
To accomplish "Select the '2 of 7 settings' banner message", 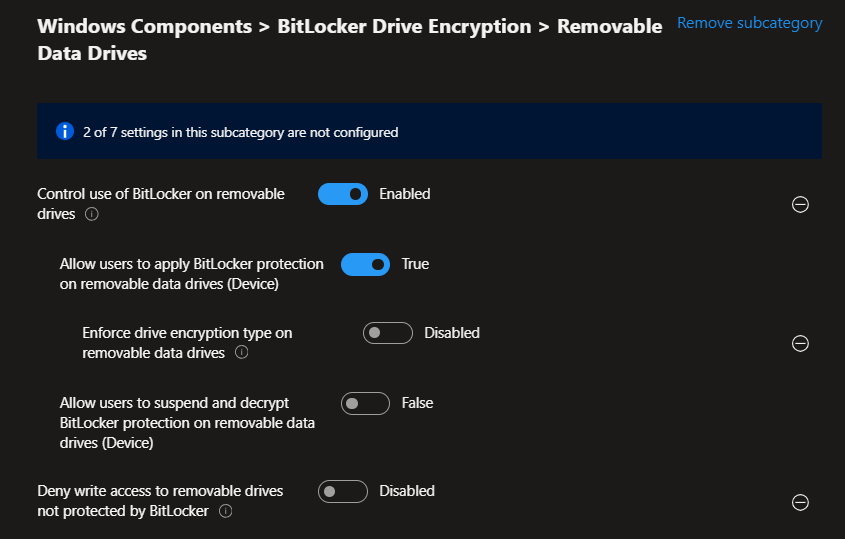I will [x=240, y=132].
